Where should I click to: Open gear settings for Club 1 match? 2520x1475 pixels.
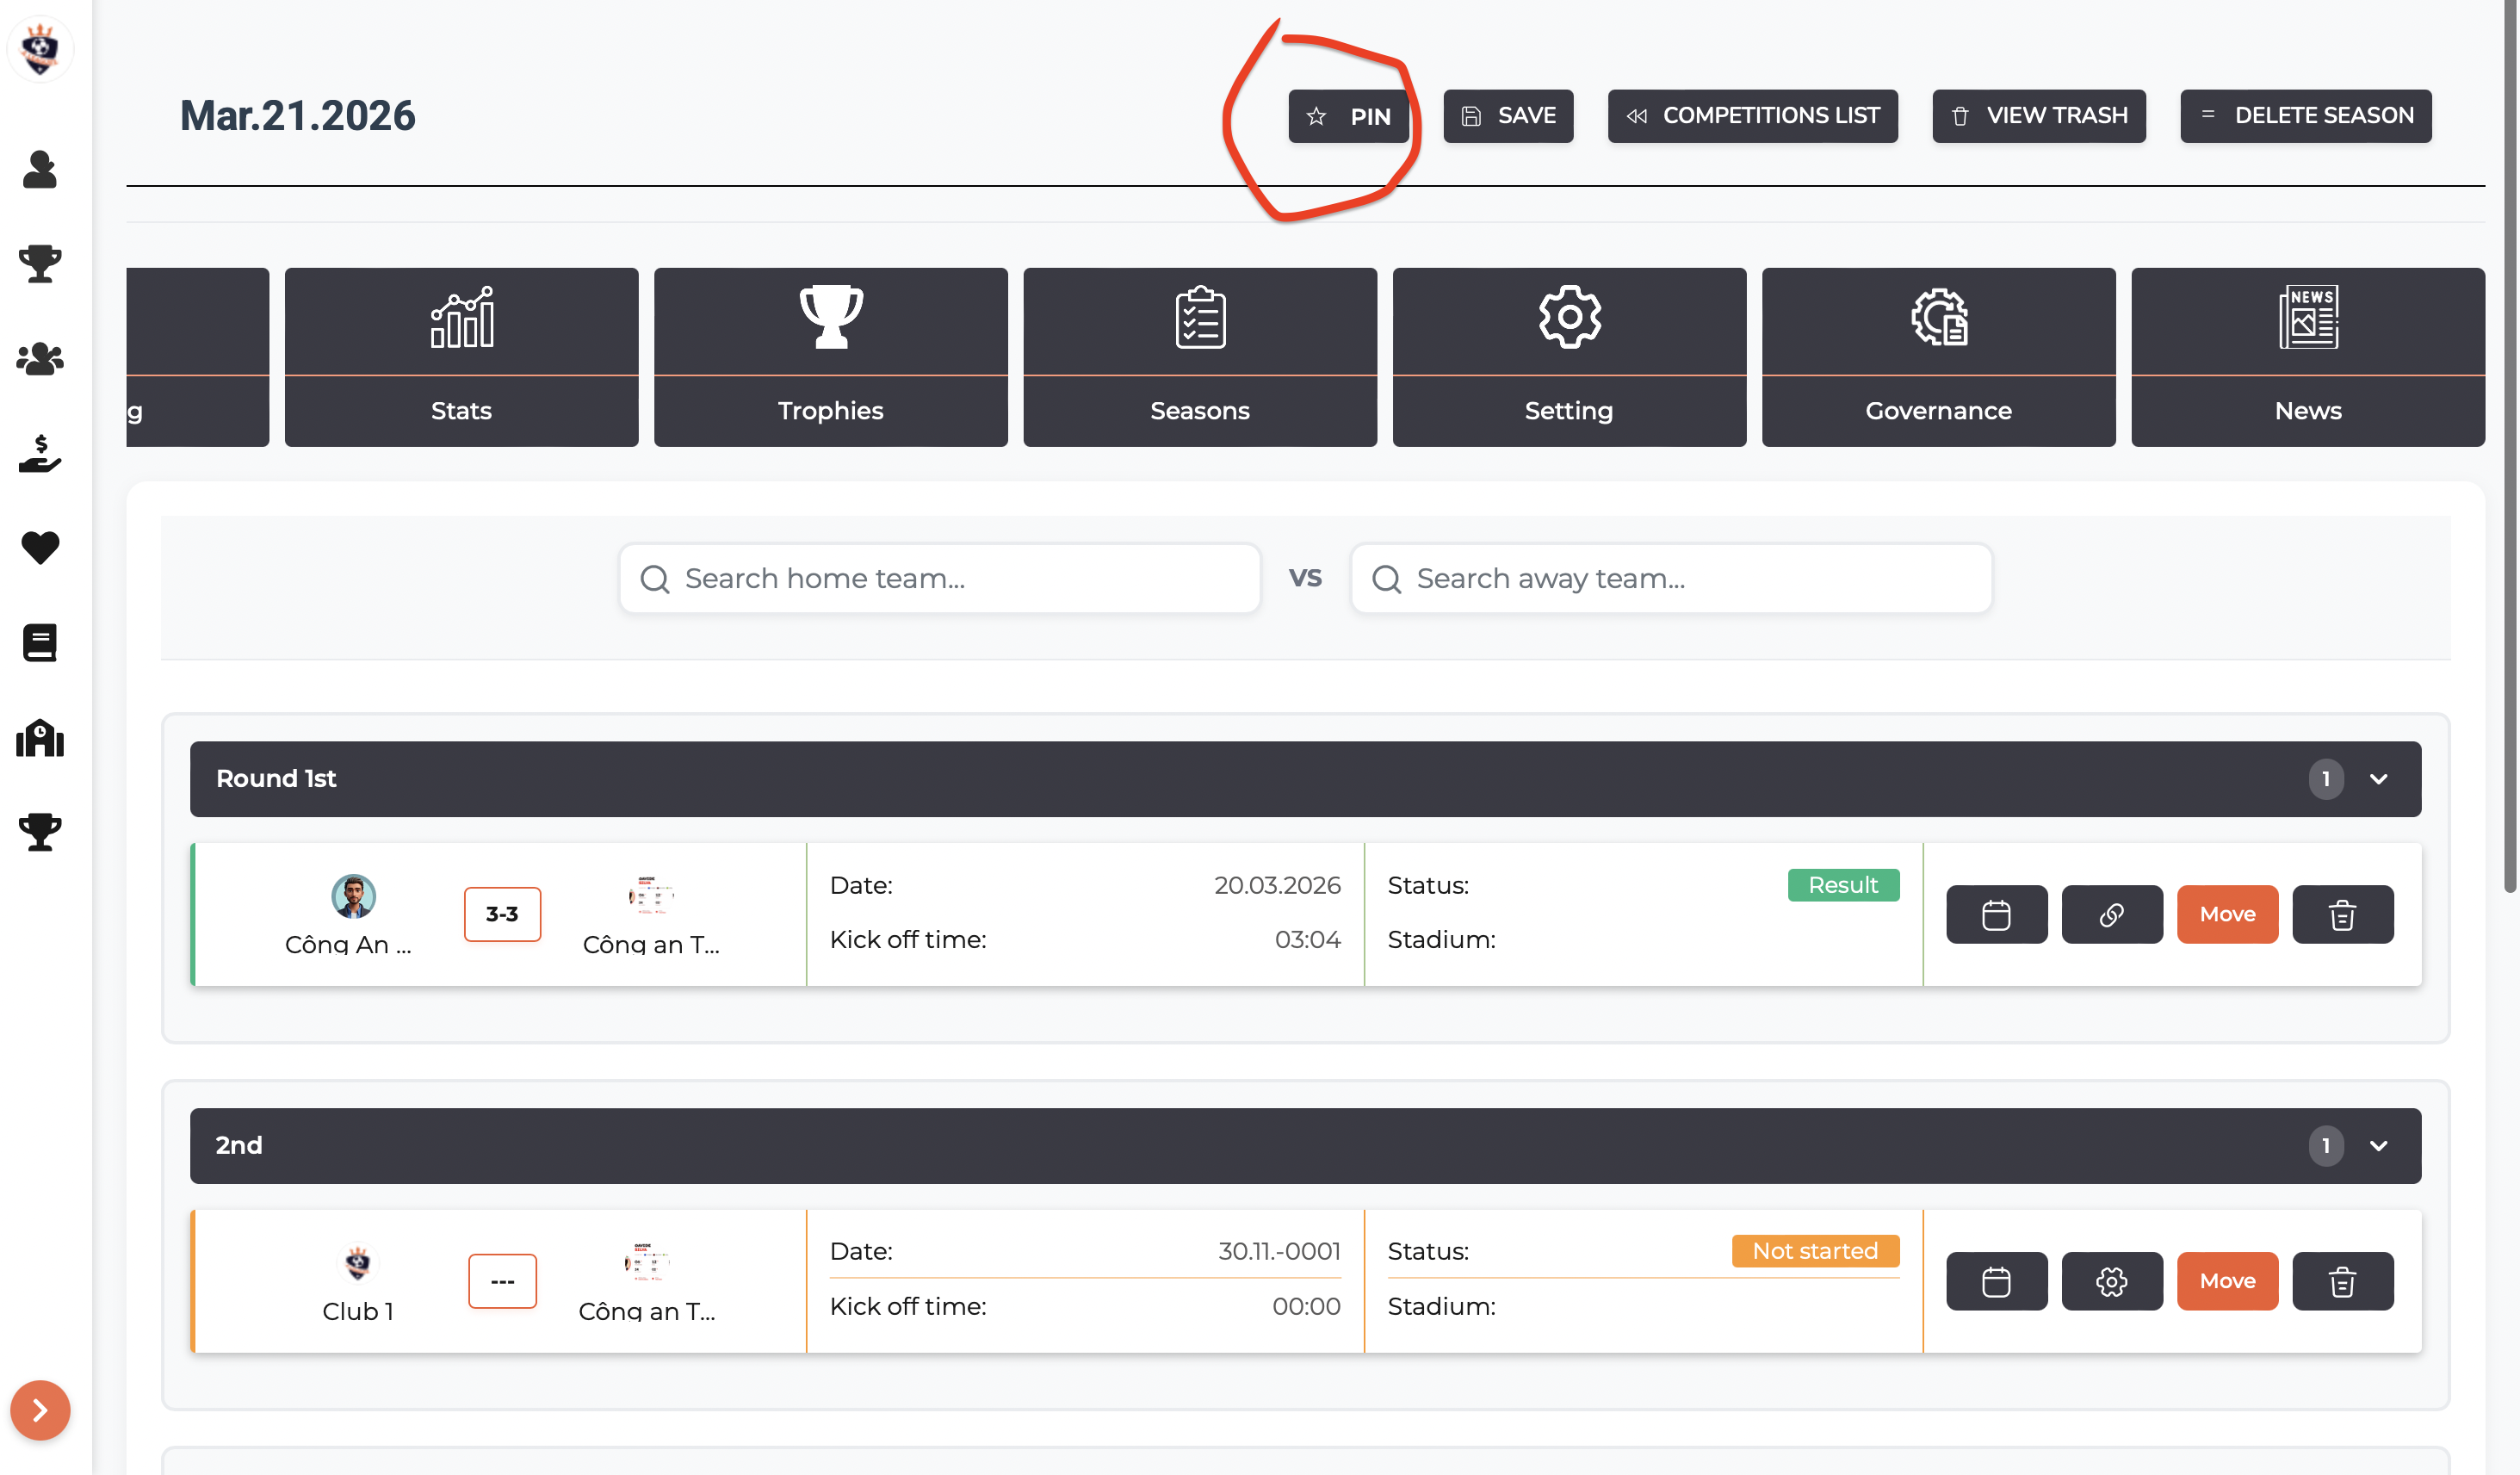click(x=2111, y=1281)
